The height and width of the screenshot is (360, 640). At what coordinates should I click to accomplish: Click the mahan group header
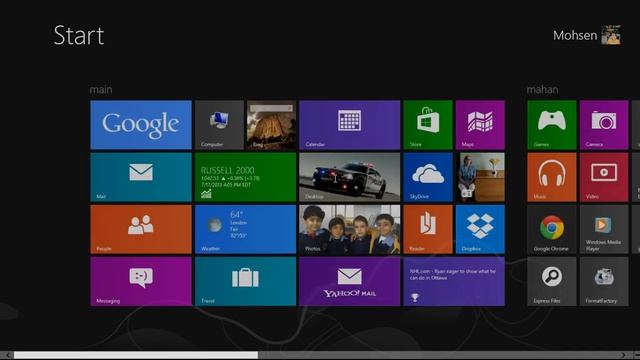point(542,89)
